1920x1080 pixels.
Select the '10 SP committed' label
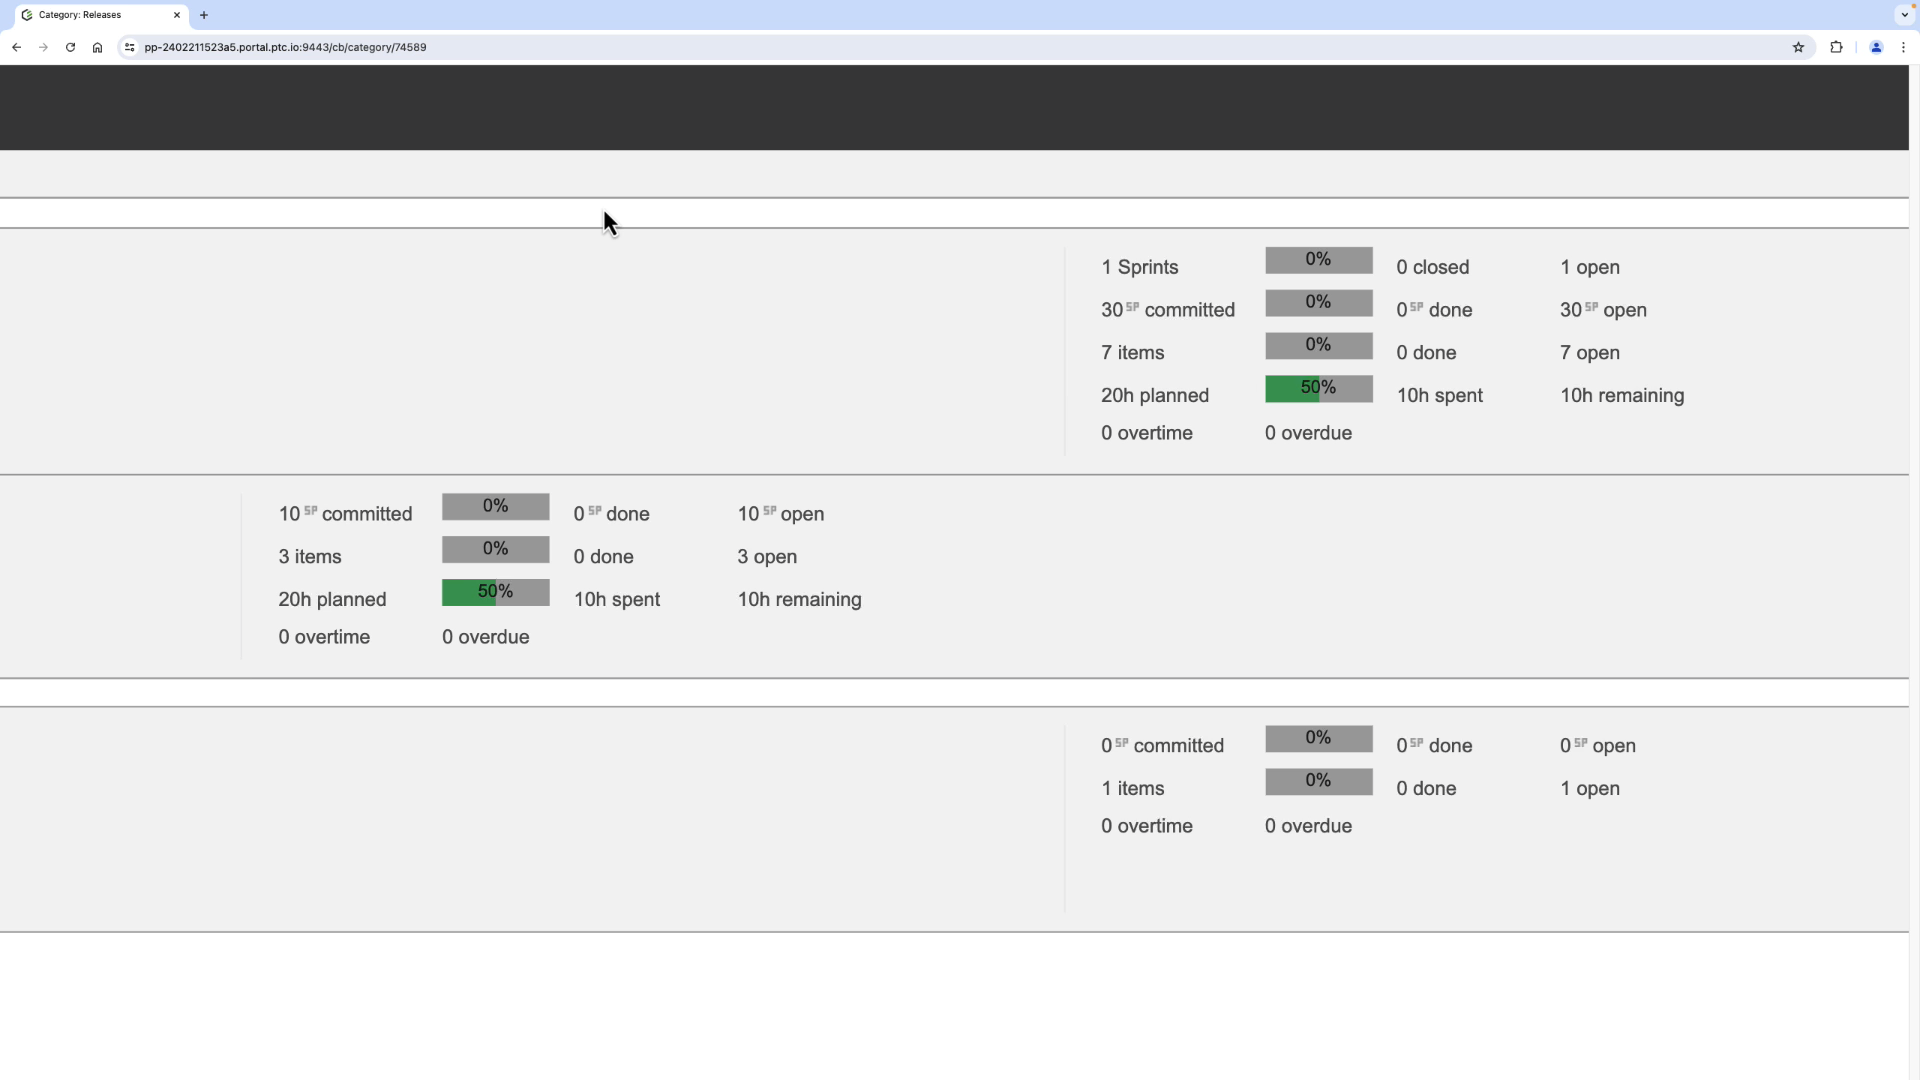click(345, 514)
